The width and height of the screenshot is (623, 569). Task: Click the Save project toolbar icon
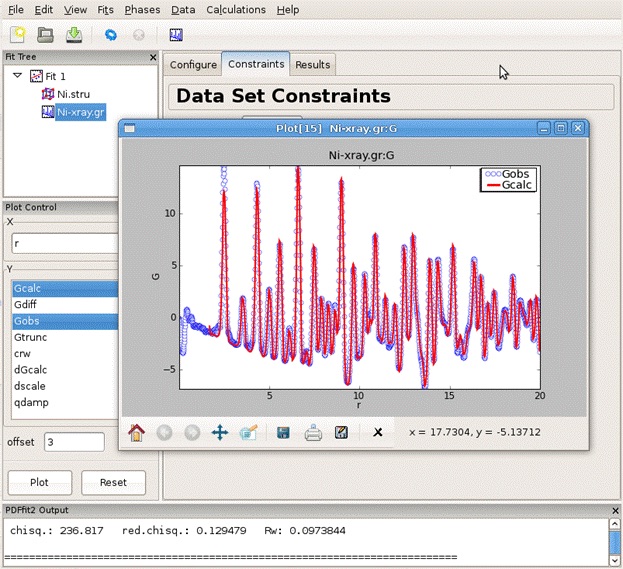(74, 35)
